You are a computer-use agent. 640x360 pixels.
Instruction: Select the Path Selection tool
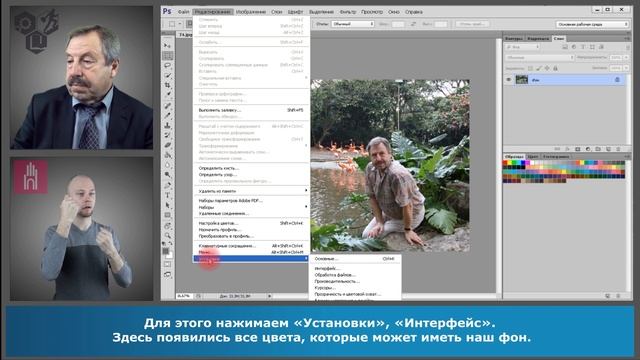168,205
